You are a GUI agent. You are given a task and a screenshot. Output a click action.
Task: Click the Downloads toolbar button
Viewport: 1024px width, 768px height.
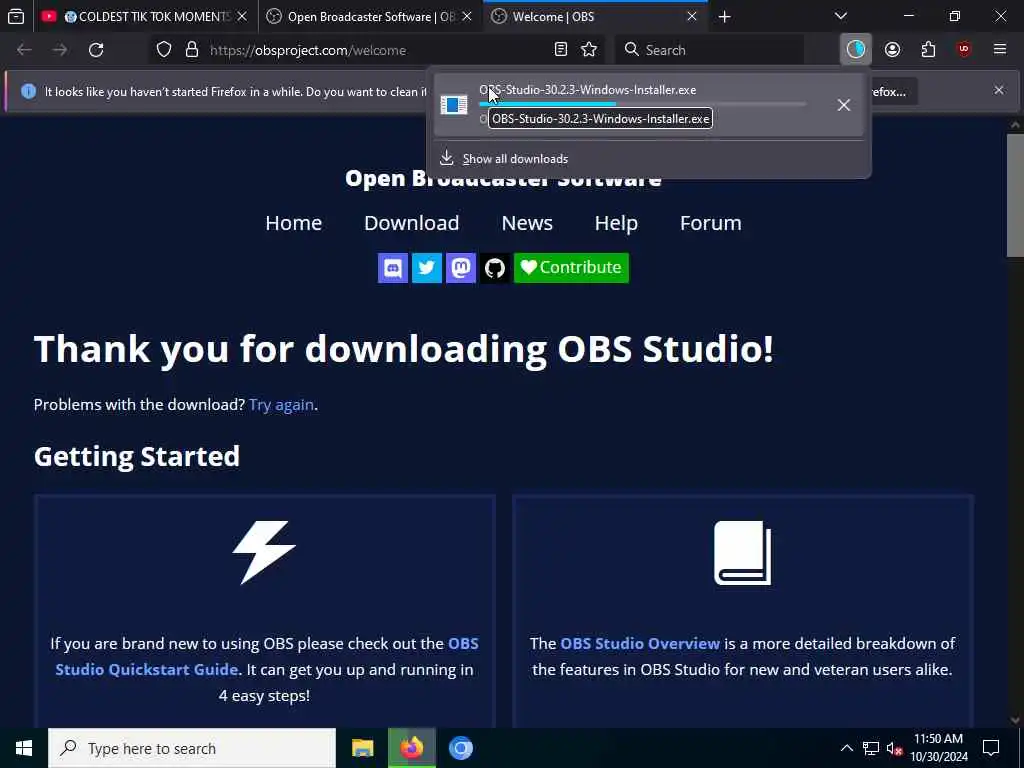[856, 50]
